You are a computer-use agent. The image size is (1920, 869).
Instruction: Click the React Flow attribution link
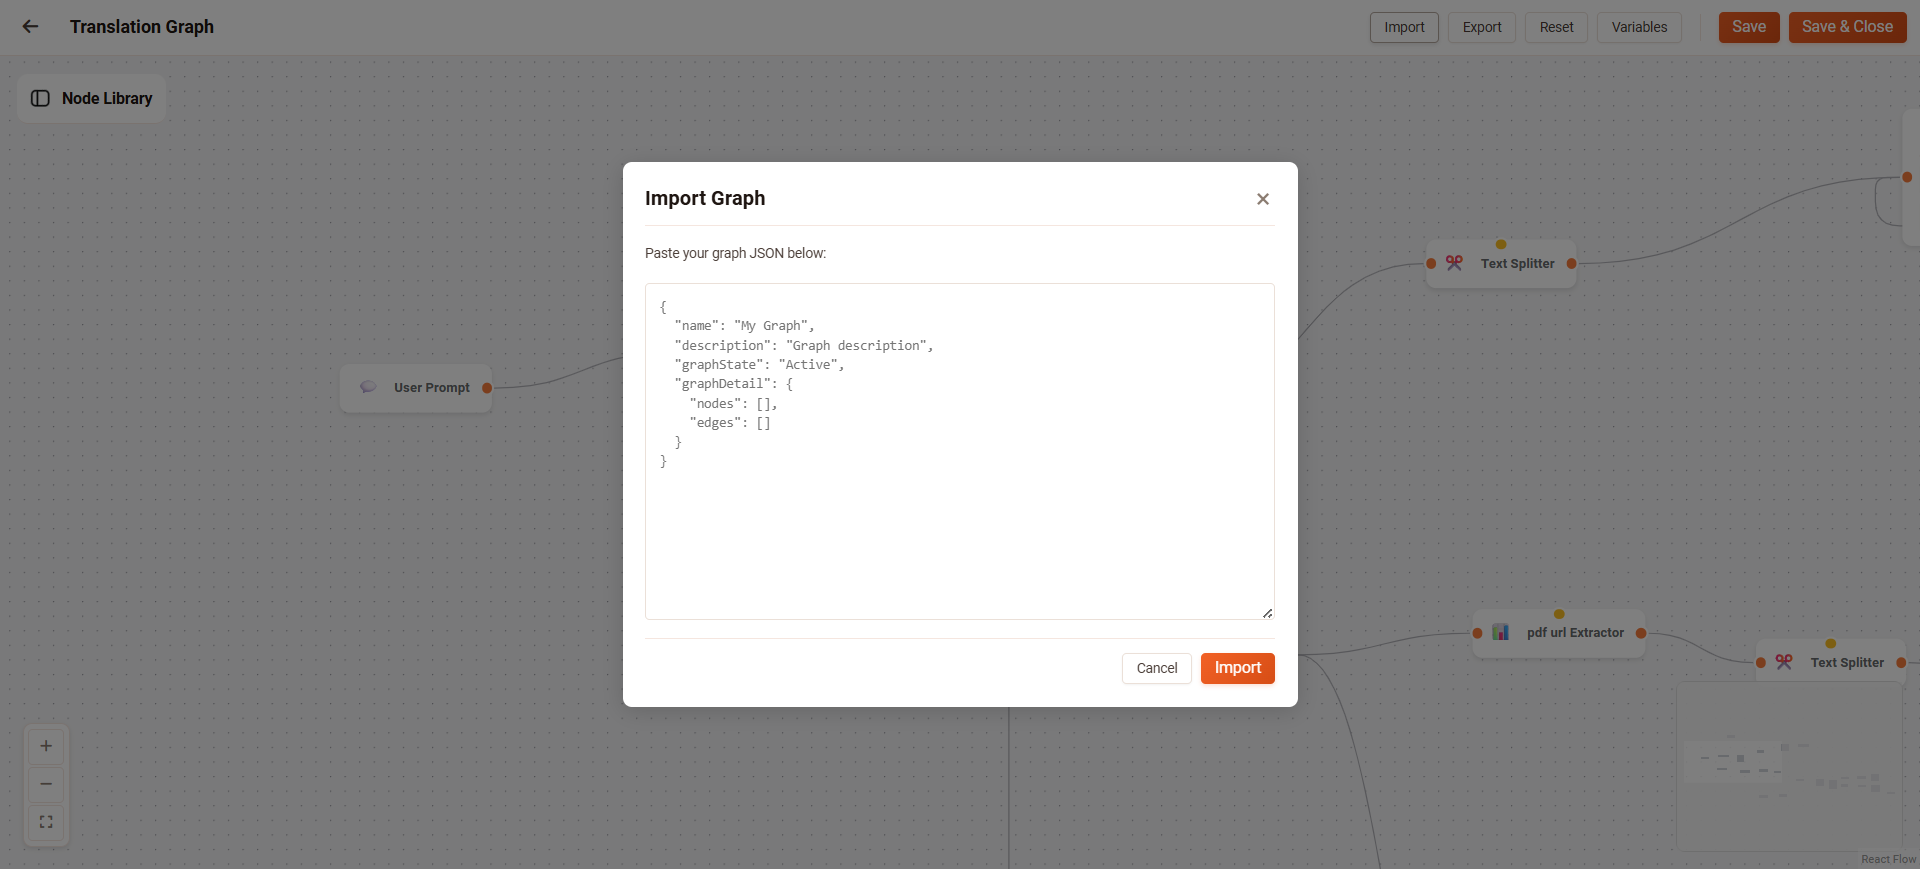pyautogui.click(x=1888, y=859)
